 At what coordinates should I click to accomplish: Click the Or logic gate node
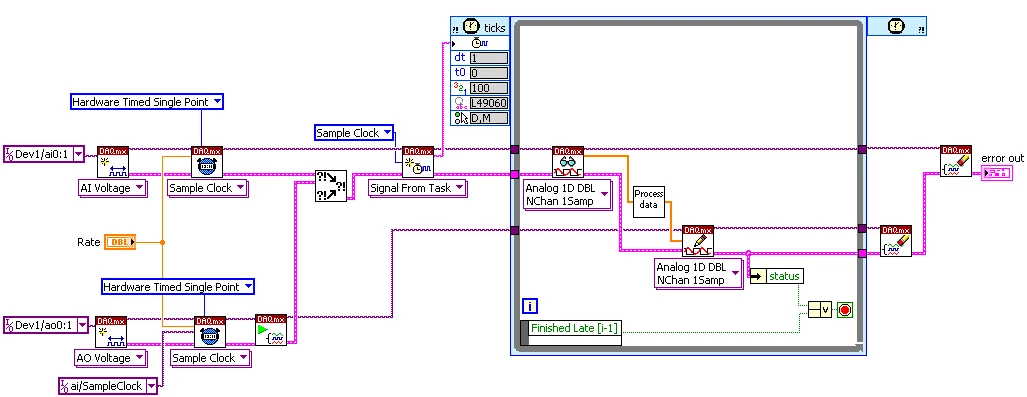[x=819, y=309]
